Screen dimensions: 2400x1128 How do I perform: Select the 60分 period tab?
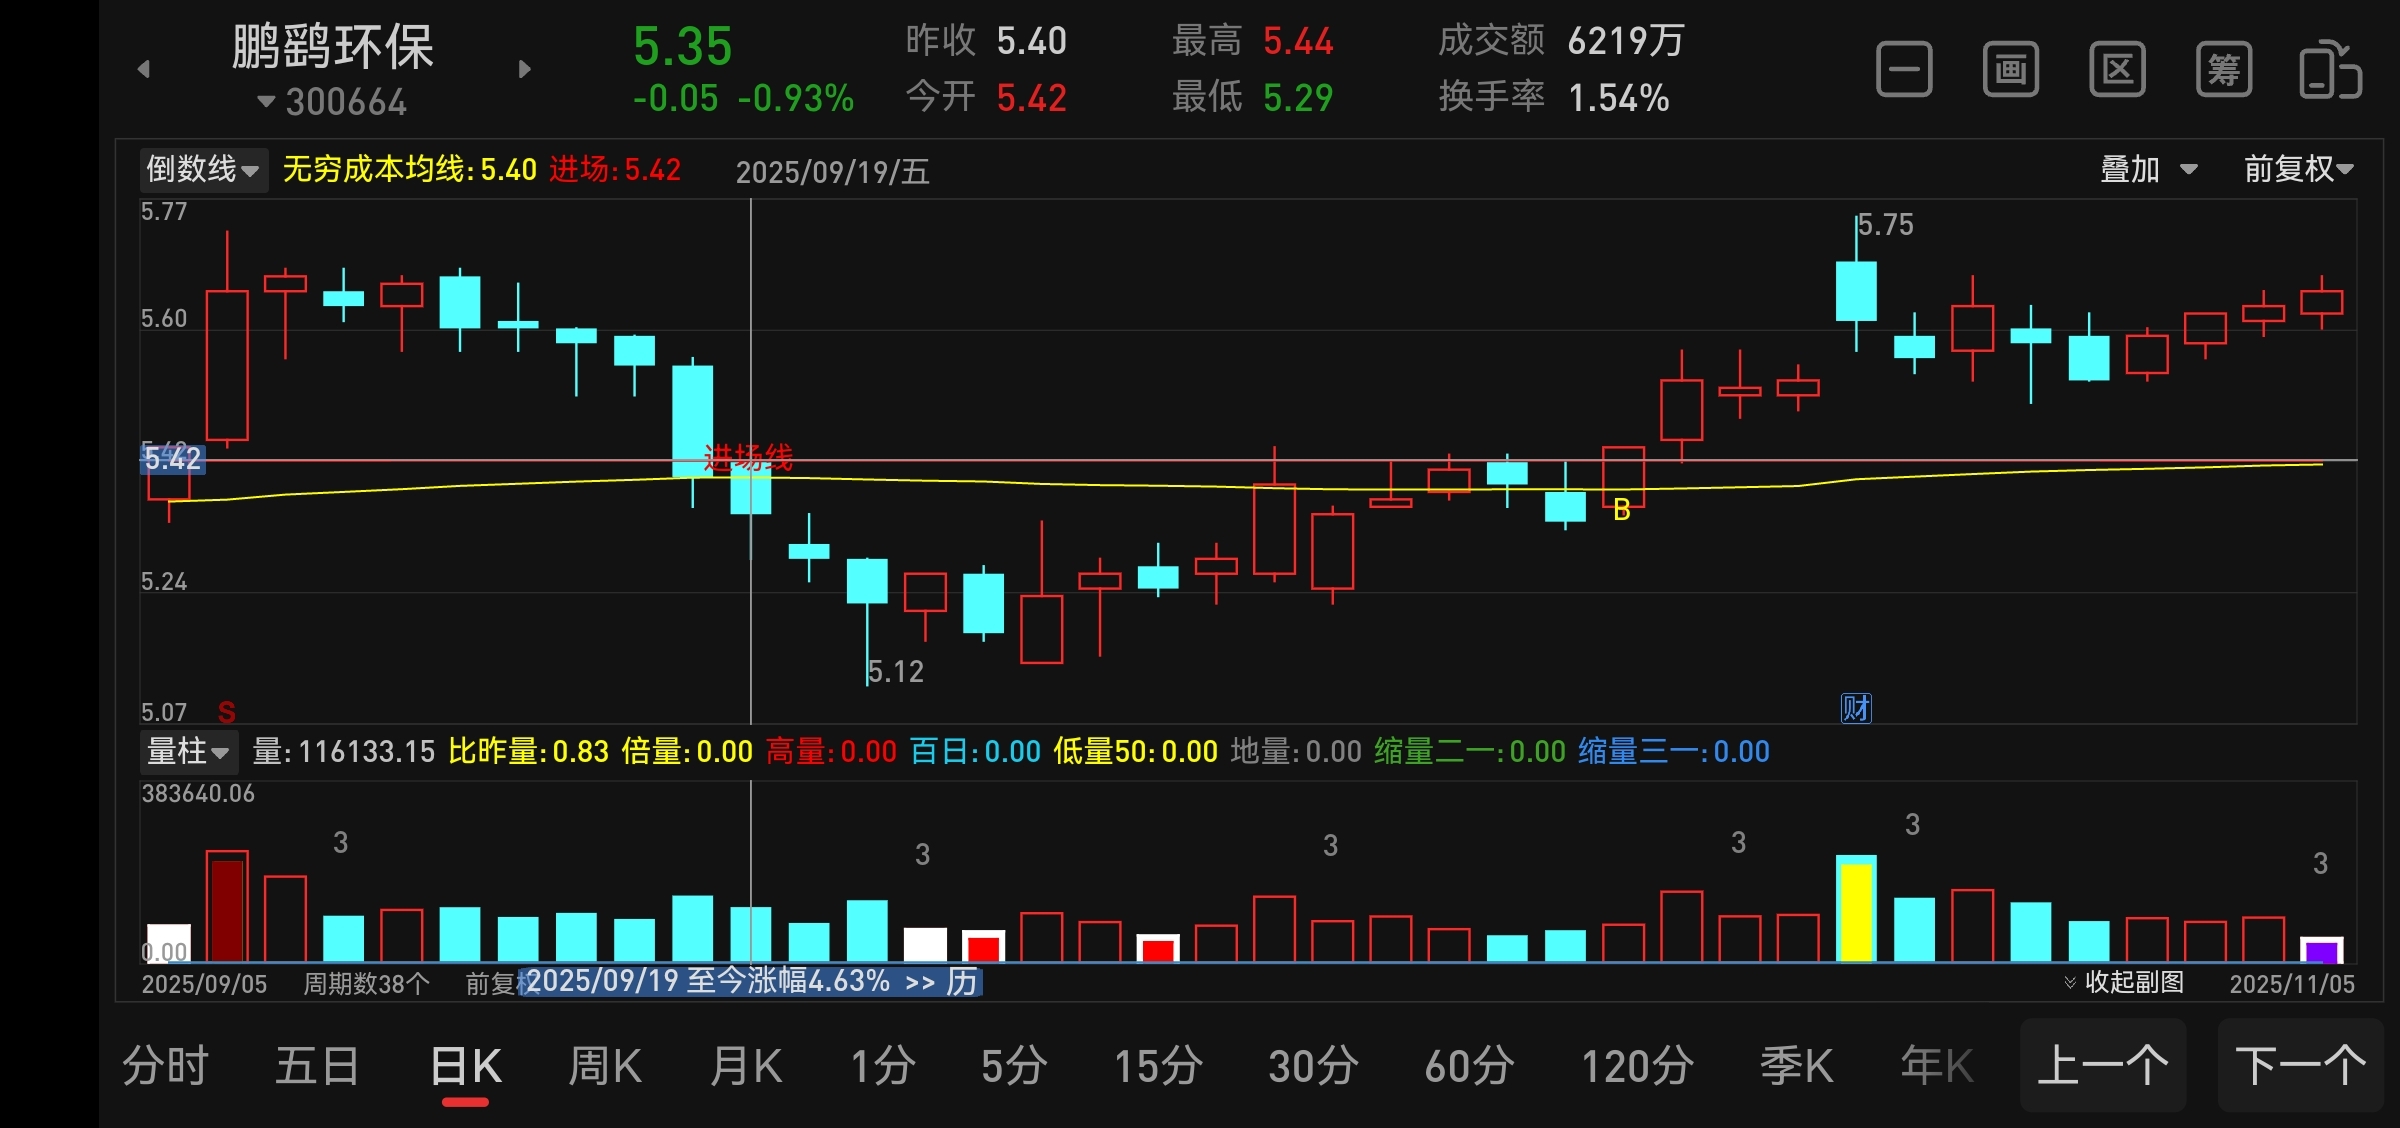click(x=1469, y=1066)
